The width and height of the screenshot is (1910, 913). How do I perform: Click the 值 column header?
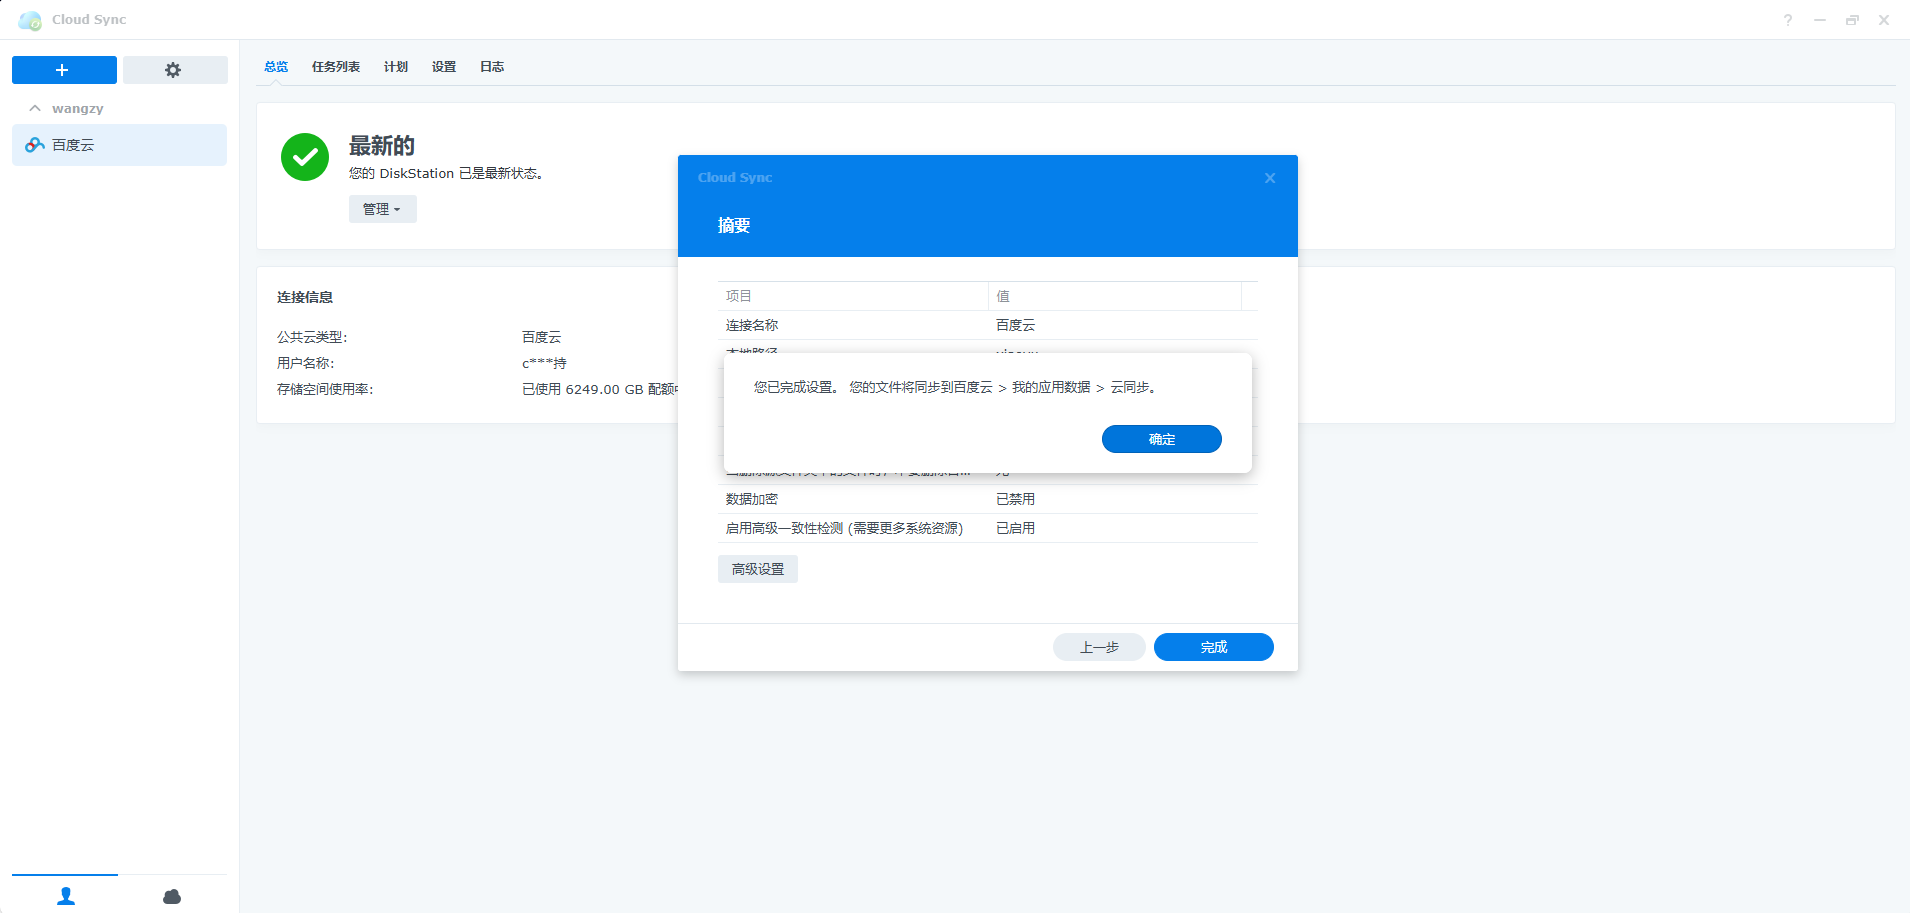(1115, 296)
